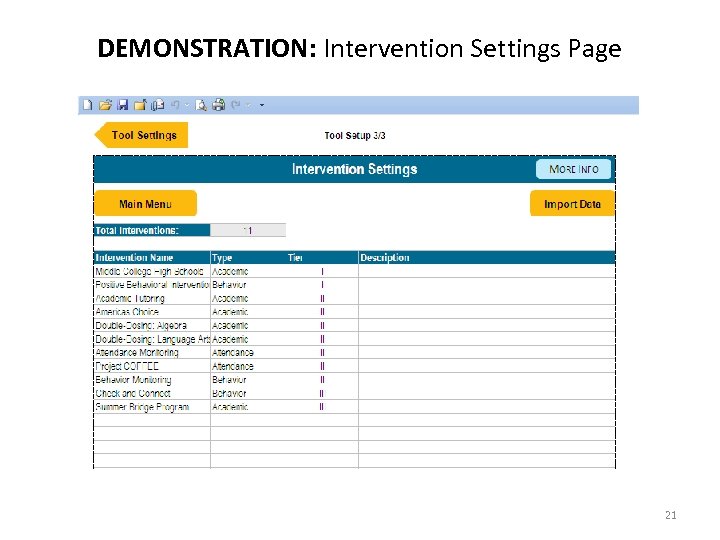Click Tier II cell of Americas Choice row
Viewport: 720px width, 540px height.
coord(322,312)
